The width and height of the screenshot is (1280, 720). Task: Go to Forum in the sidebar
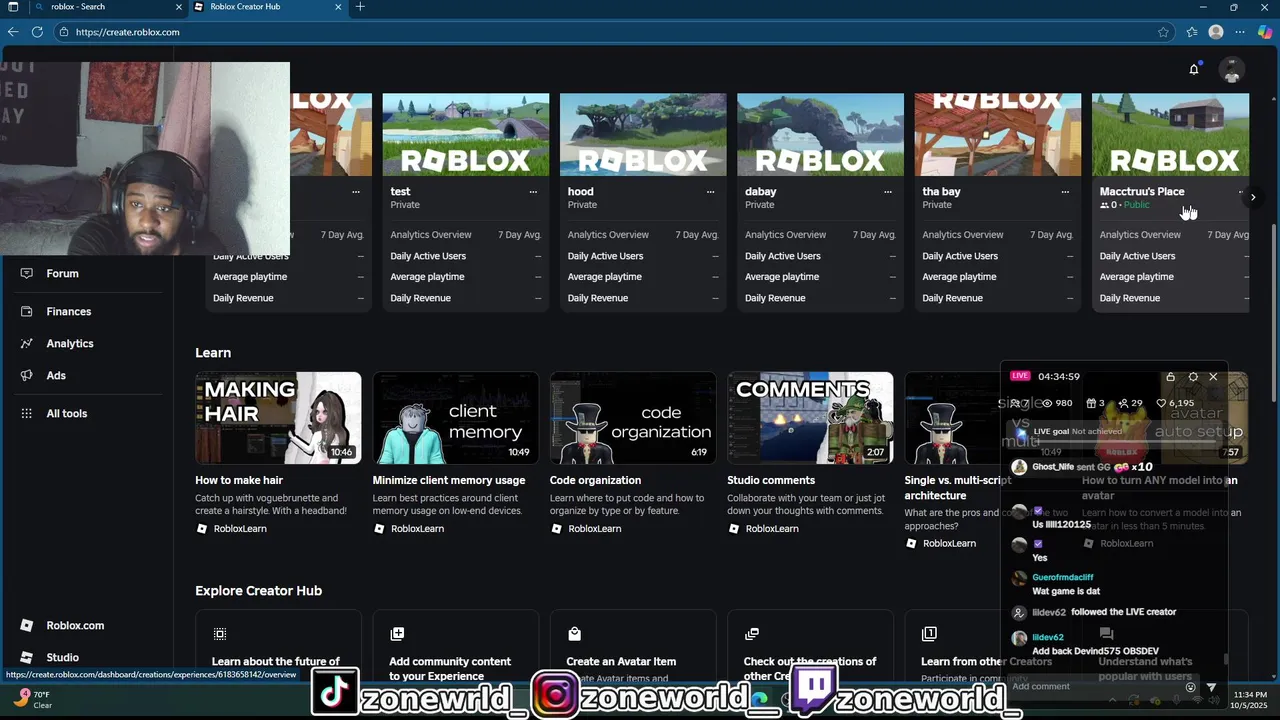62,273
